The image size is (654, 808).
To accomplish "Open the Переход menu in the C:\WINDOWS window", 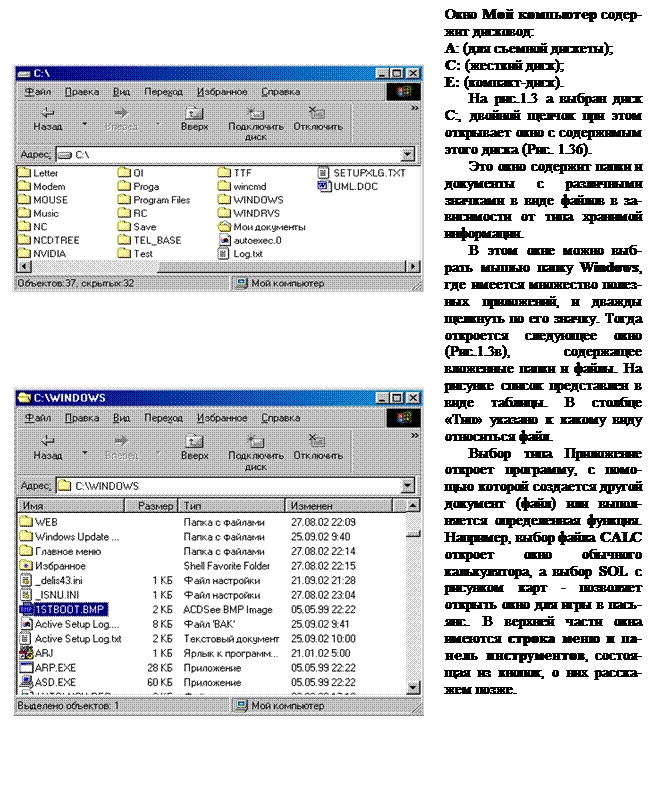I will (x=163, y=418).
